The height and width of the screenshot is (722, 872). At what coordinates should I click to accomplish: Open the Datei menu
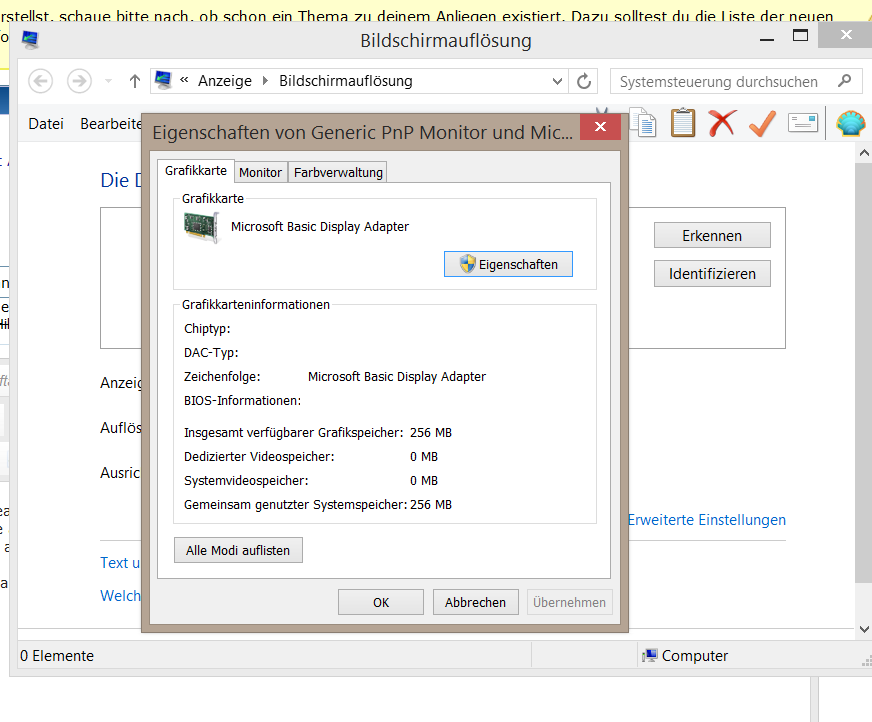click(x=46, y=123)
